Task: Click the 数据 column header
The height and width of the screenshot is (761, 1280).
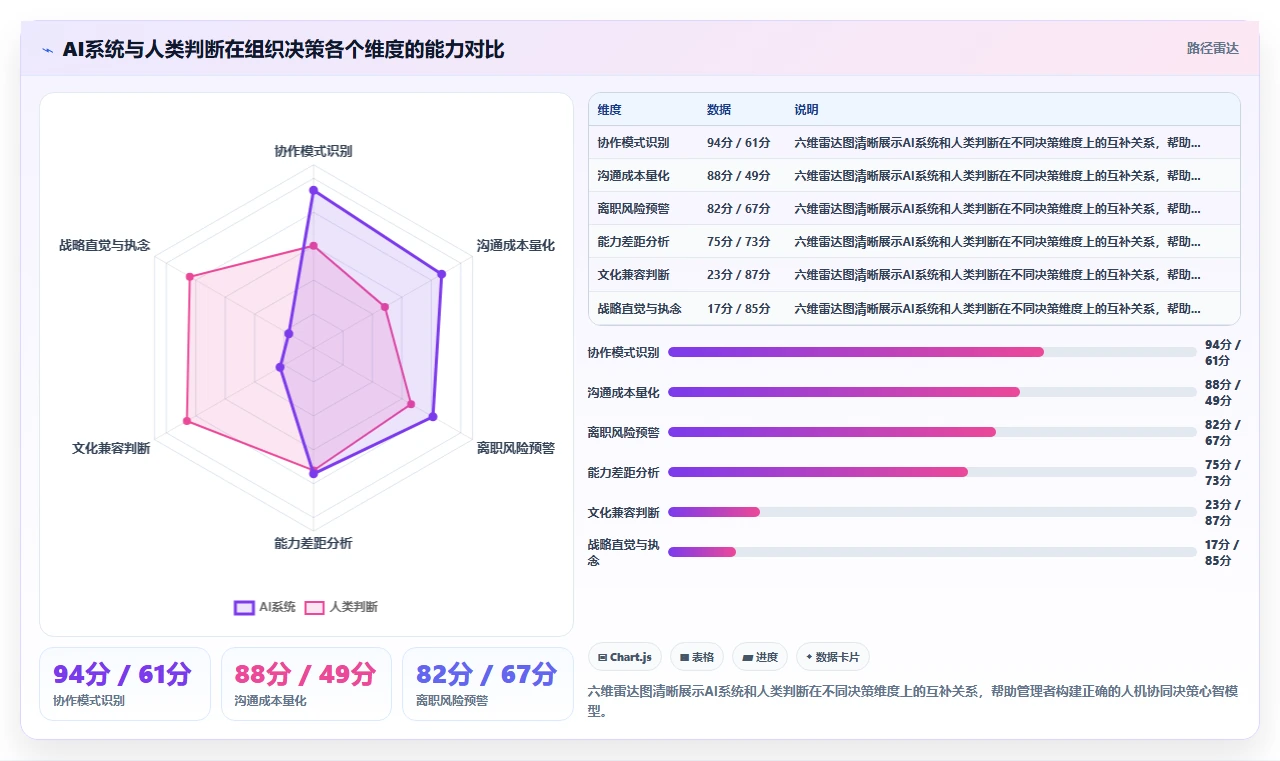Action: pos(719,110)
